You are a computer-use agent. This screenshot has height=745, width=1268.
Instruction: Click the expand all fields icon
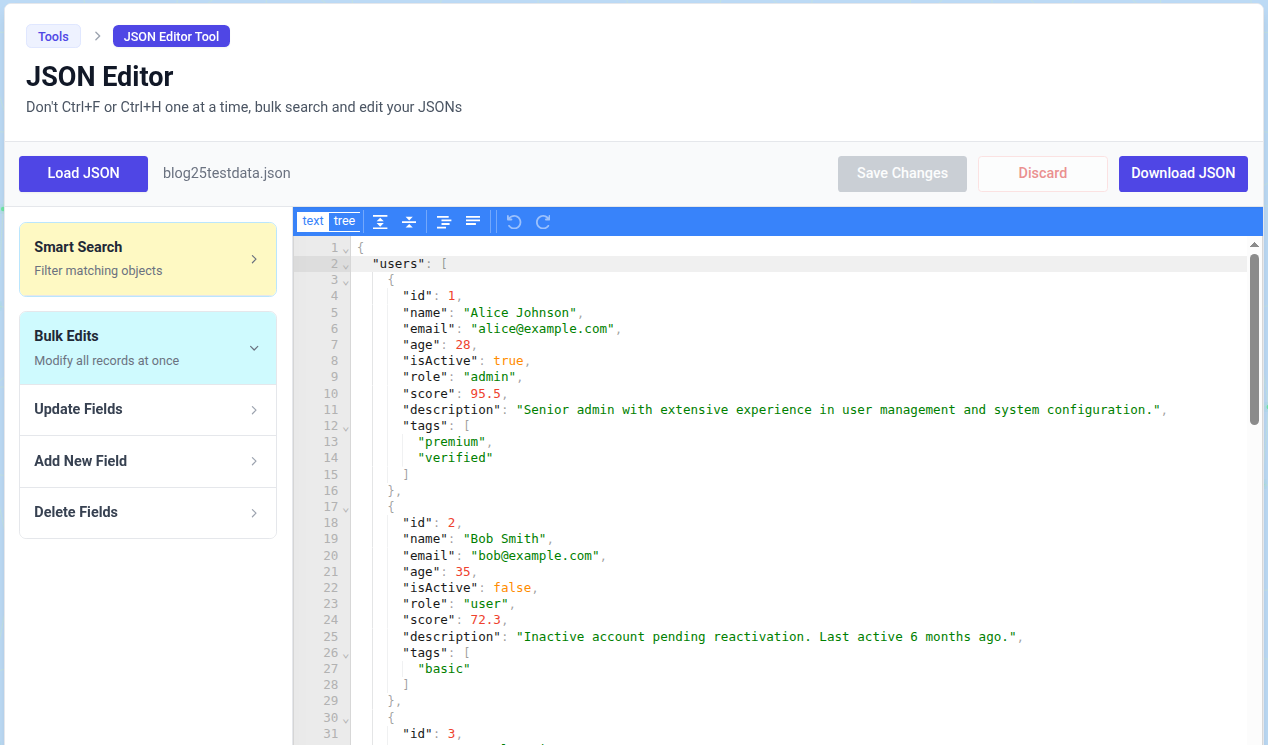pyautogui.click(x=380, y=222)
